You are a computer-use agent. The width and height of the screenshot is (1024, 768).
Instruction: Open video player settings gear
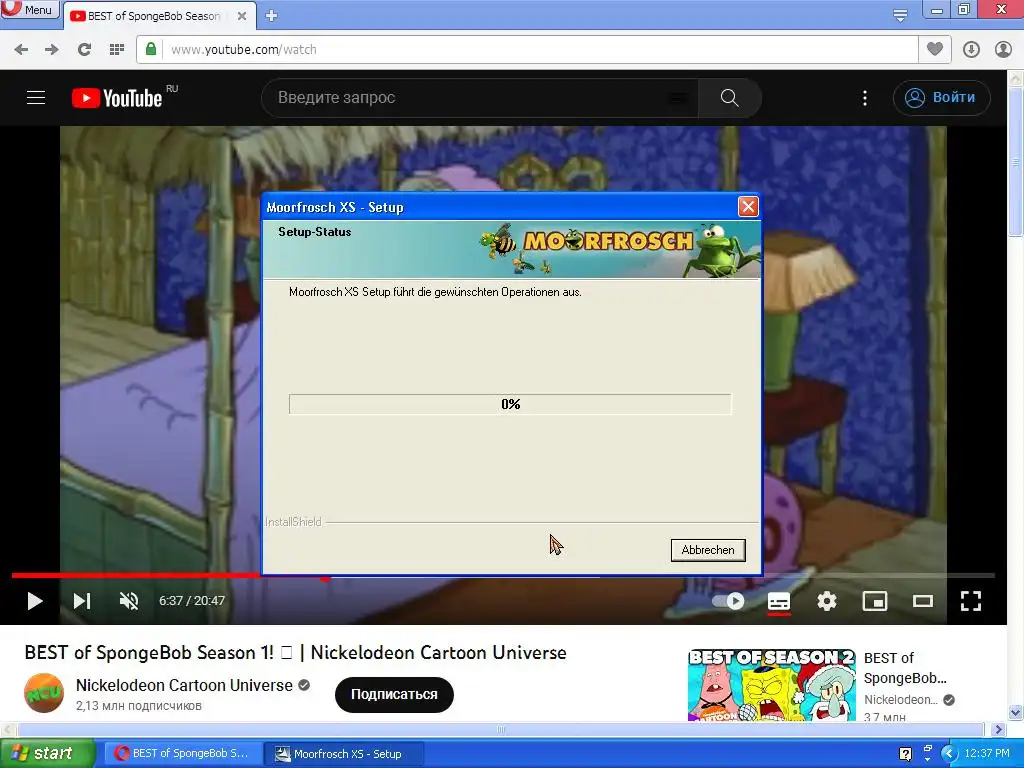click(827, 601)
